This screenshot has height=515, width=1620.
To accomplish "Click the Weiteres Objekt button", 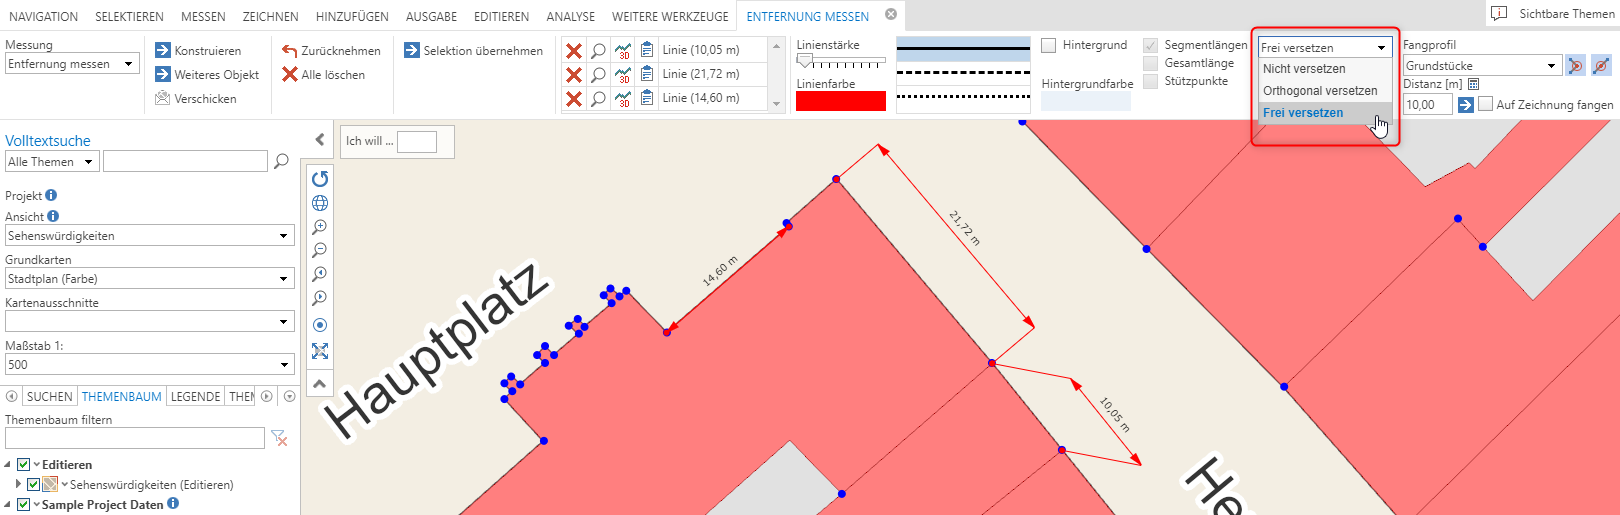I will (207, 75).
